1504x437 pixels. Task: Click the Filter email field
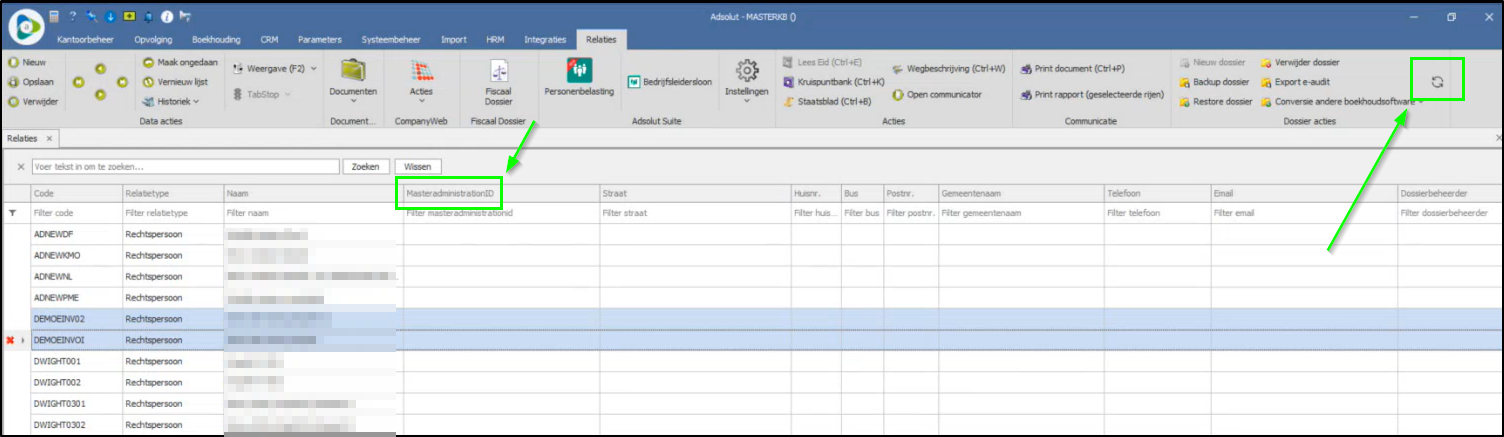(1303, 213)
